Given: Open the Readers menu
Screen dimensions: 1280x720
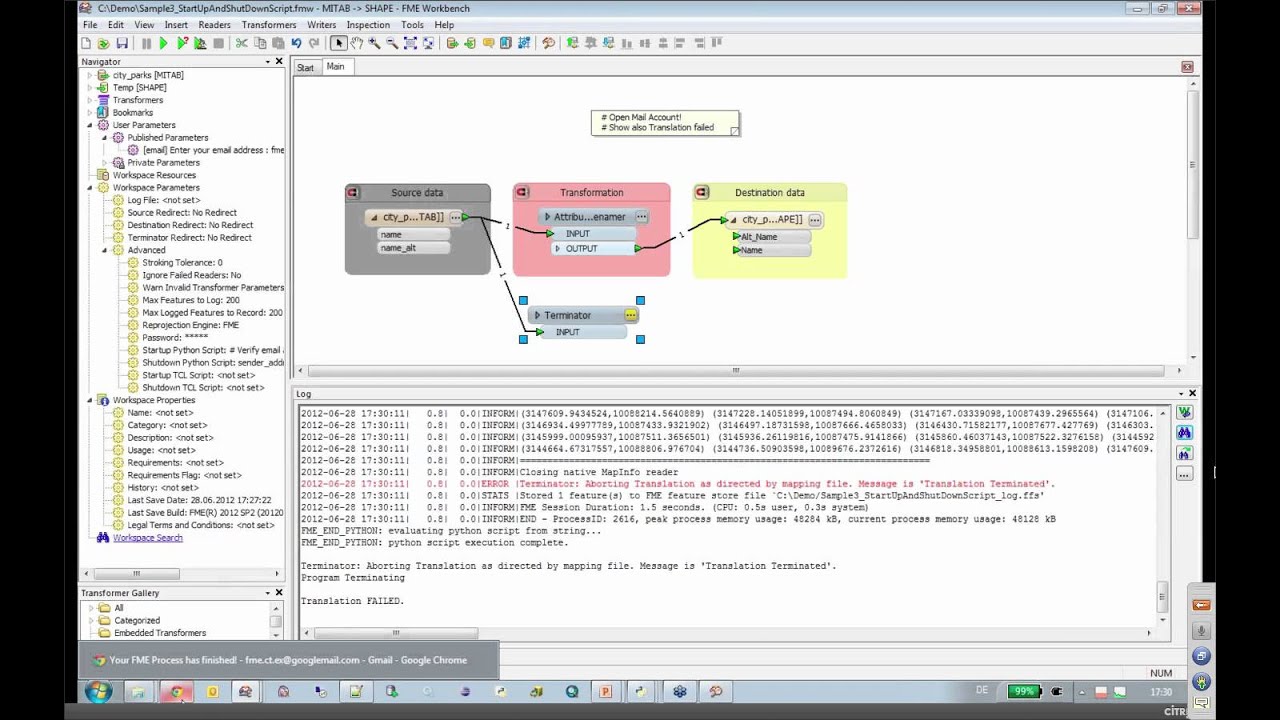Looking at the screenshot, I should click(214, 24).
